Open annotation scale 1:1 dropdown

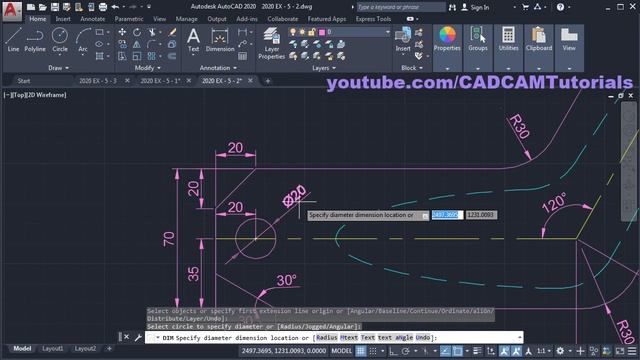544,351
